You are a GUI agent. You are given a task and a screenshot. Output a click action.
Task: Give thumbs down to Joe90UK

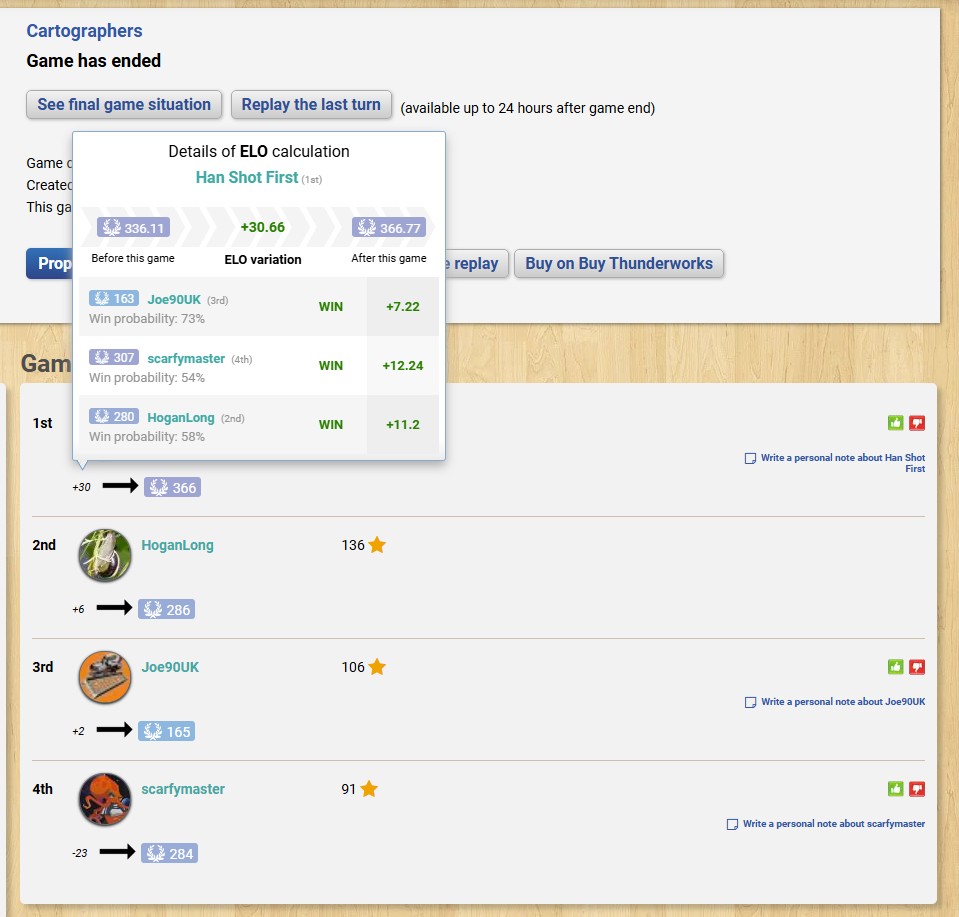pos(917,667)
